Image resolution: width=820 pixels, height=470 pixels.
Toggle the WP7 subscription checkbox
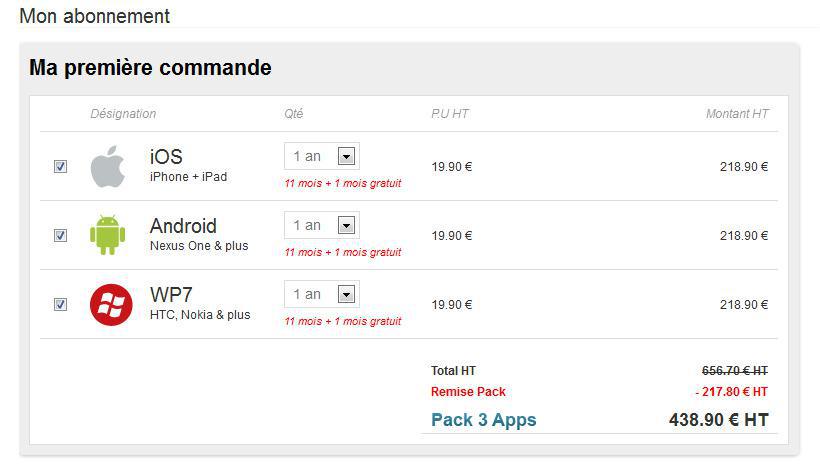tap(60, 305)
